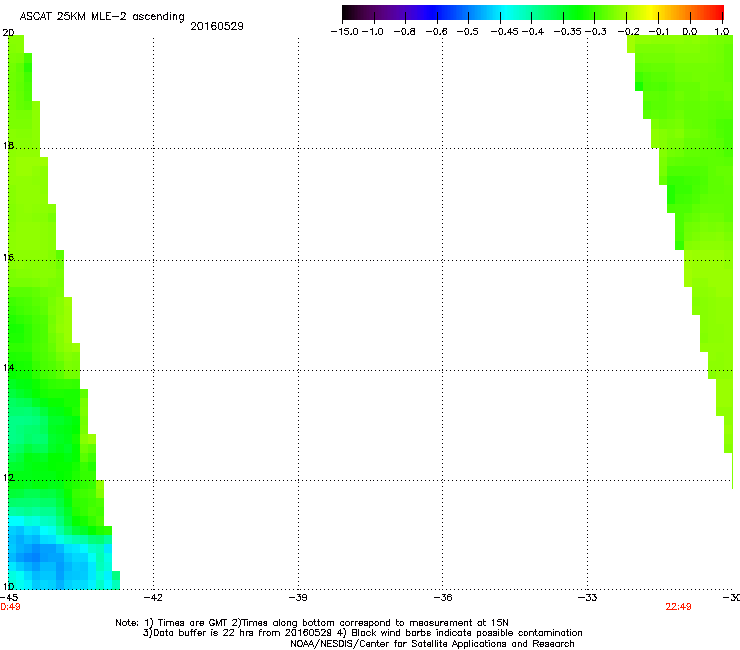Click the longitude label "-36" on the bottom axis
The width and height of the screenshot is (740, 650).
point(443,598)
